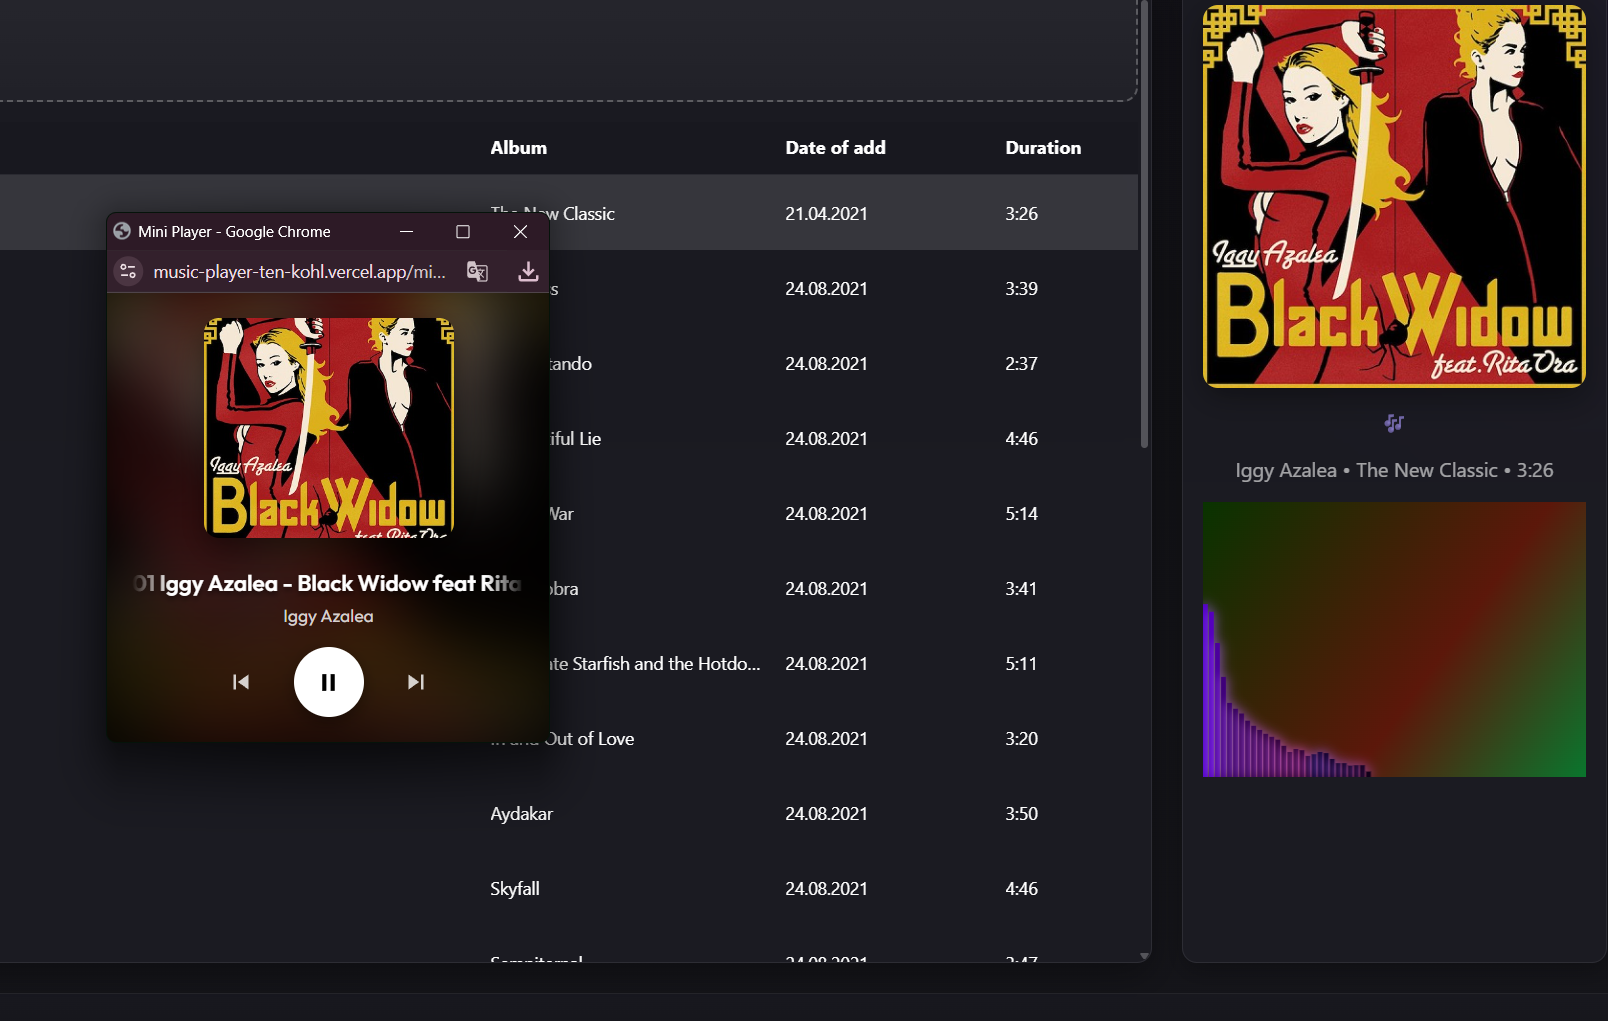Screen dimensions: 1608x1021
Task: Click the 'Out of Love' track row
Action: [569, 739]
